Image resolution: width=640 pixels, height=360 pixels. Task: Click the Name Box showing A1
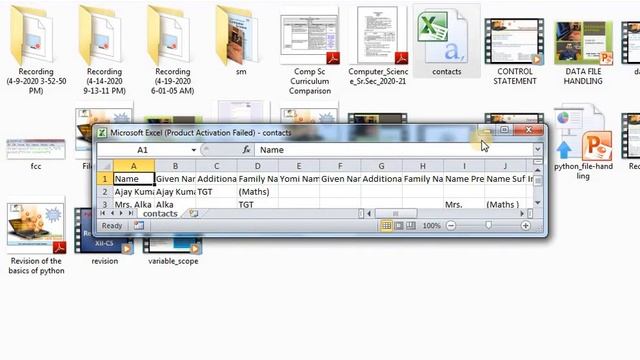[143, 150]
